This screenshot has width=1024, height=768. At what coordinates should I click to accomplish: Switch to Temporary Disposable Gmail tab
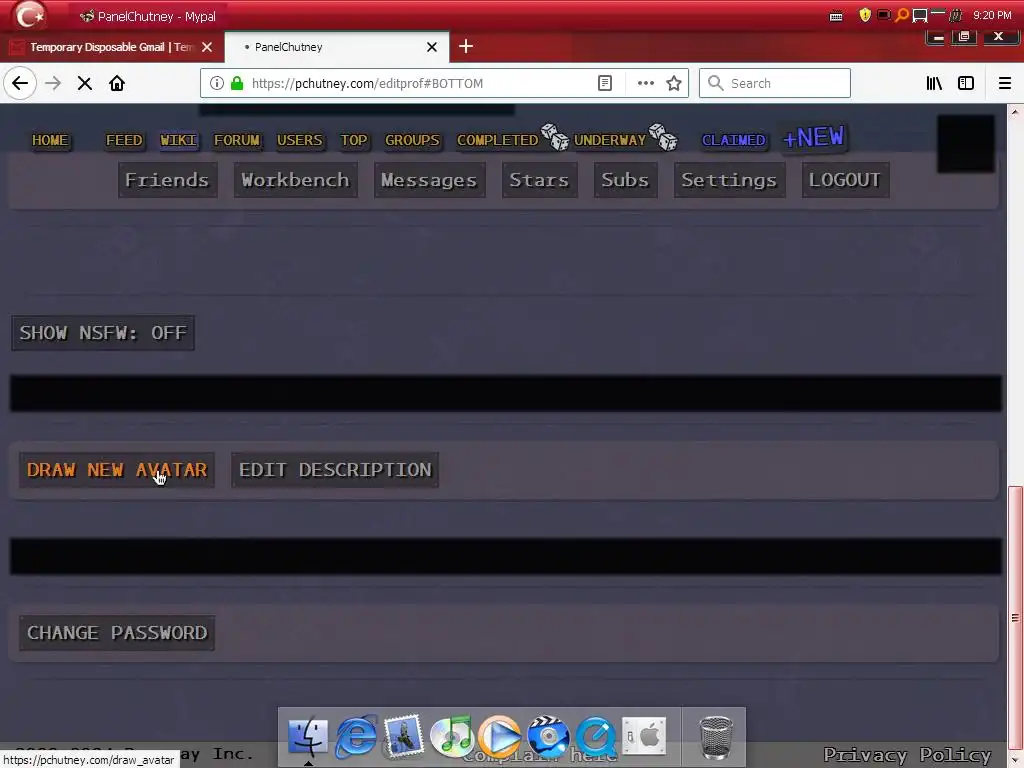[x=111, y=47]
